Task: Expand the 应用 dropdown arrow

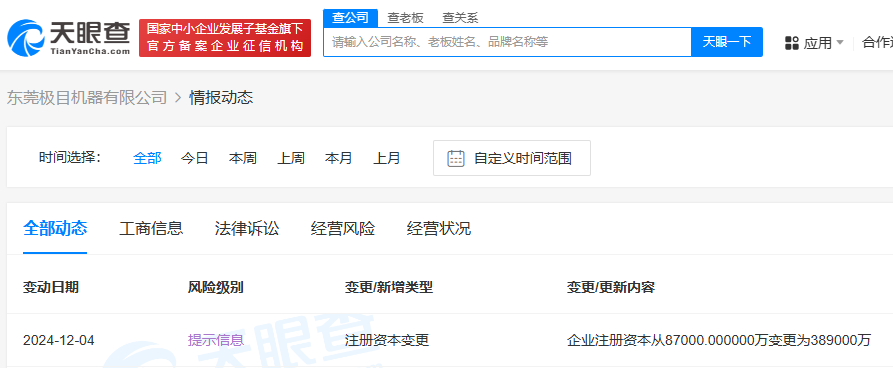Action: [x=839, y=43]
